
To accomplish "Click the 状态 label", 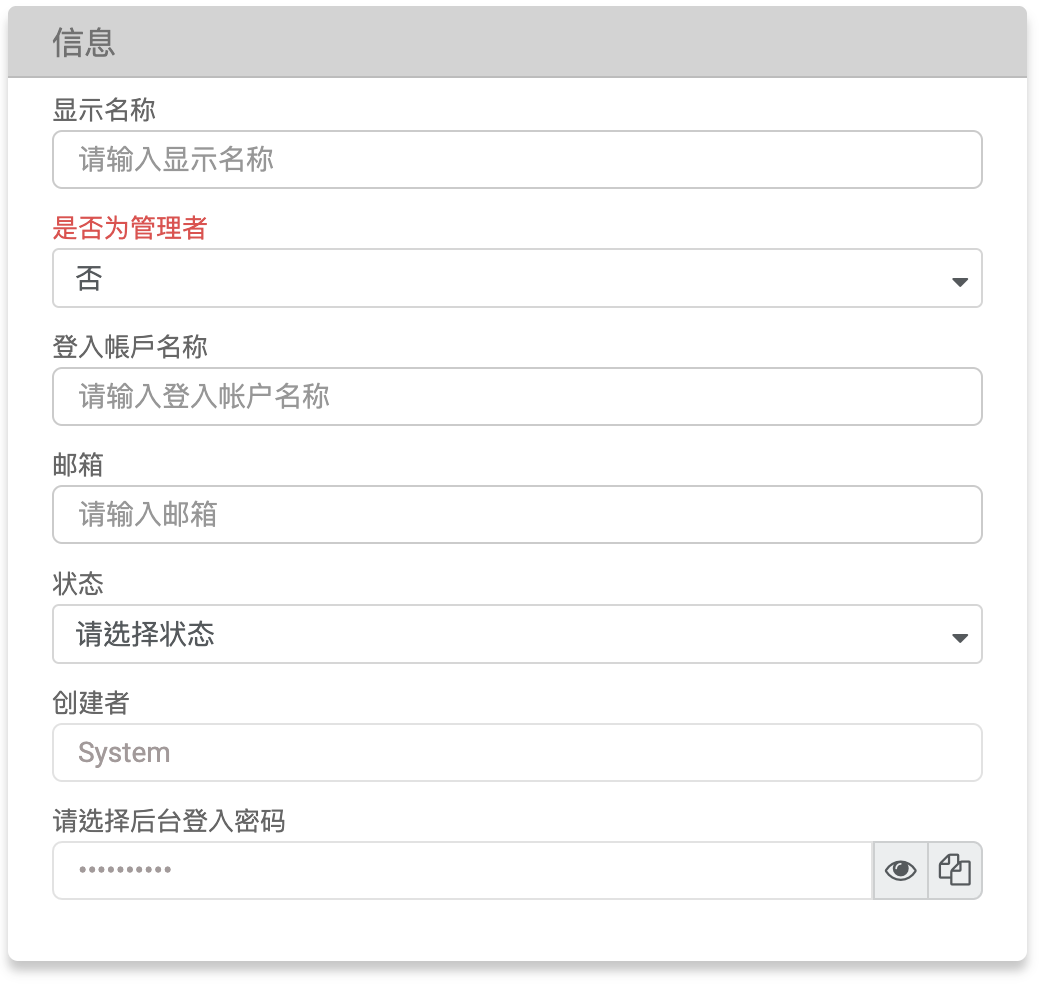I will tap(78, 584).
